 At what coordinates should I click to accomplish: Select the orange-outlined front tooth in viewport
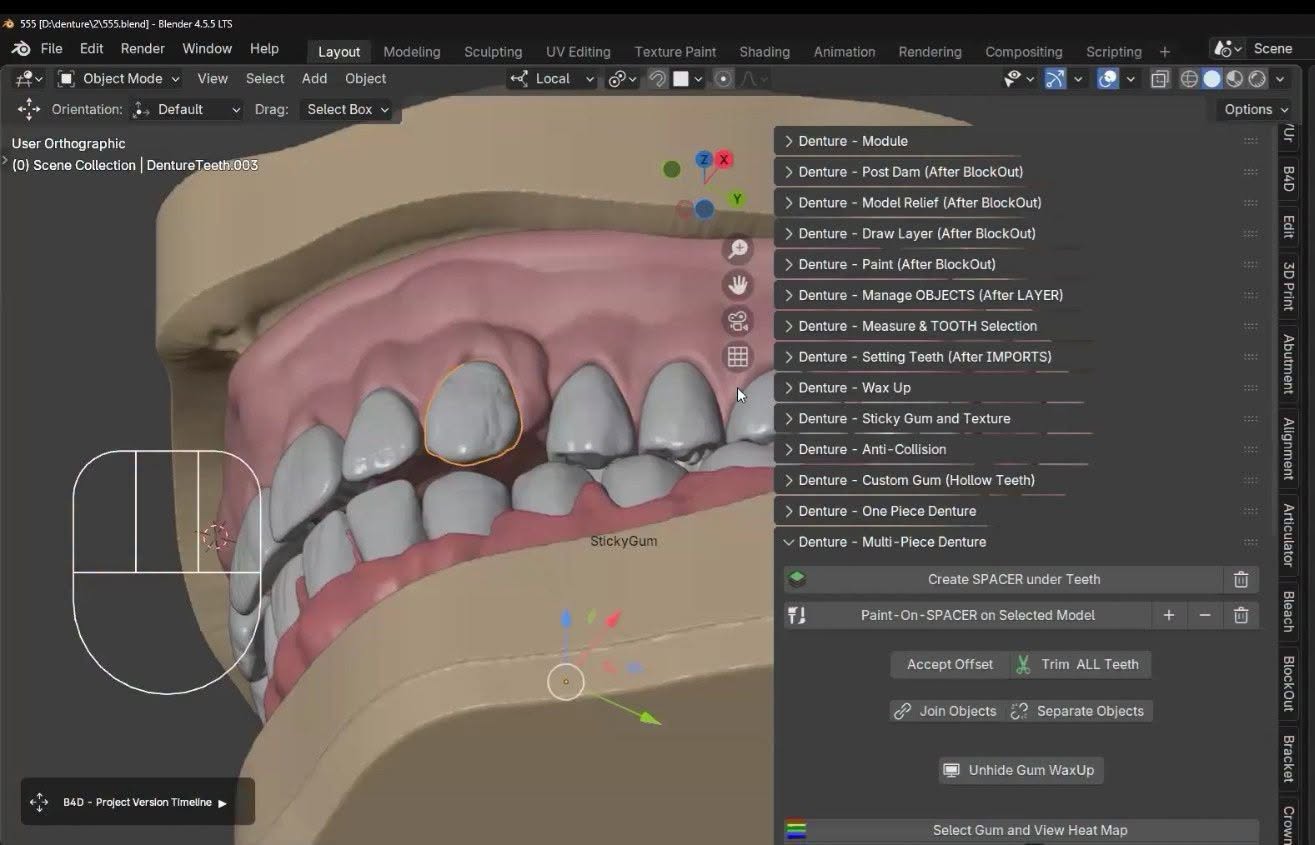point(473,411)
